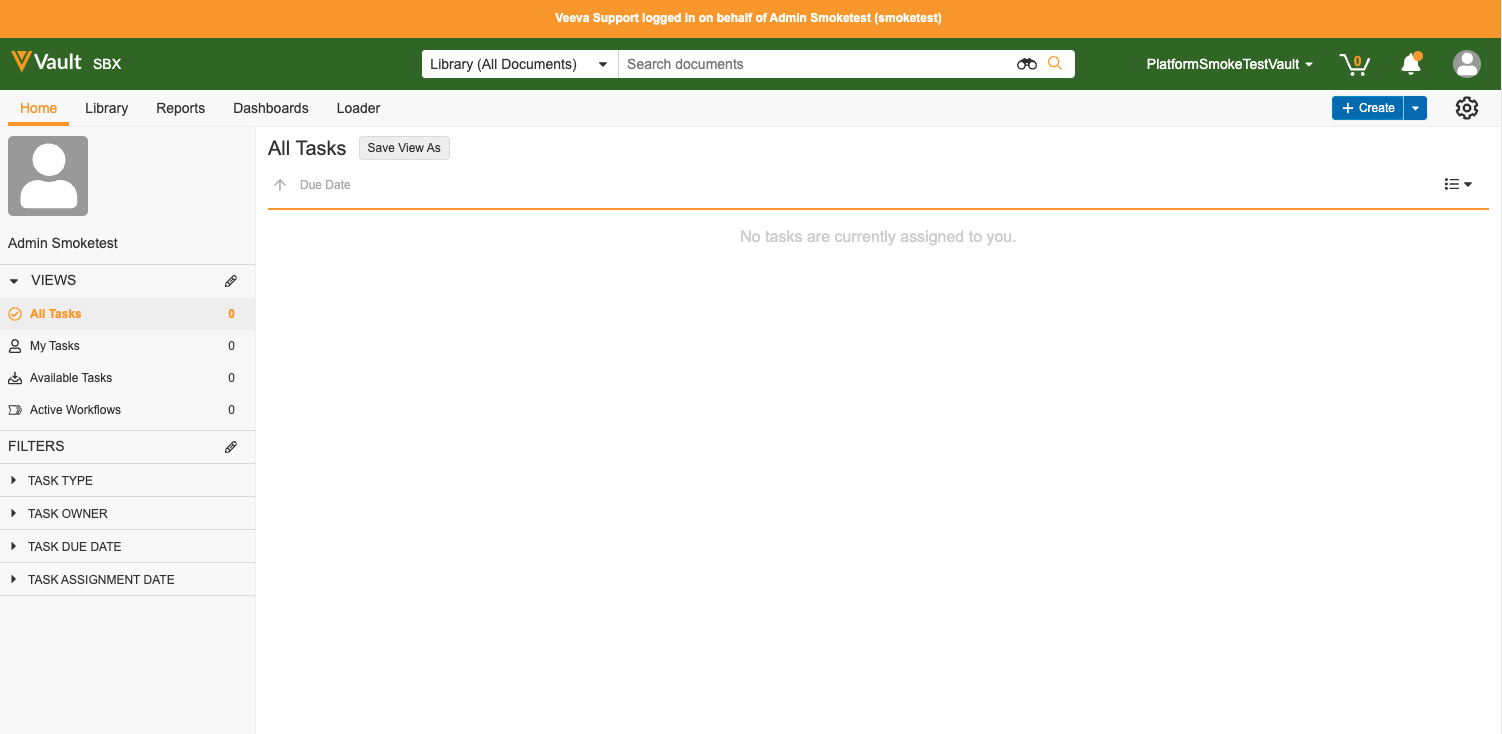Edit Views with the pencil icon
The image size is (1502, 734).
[x=231, y=281]
